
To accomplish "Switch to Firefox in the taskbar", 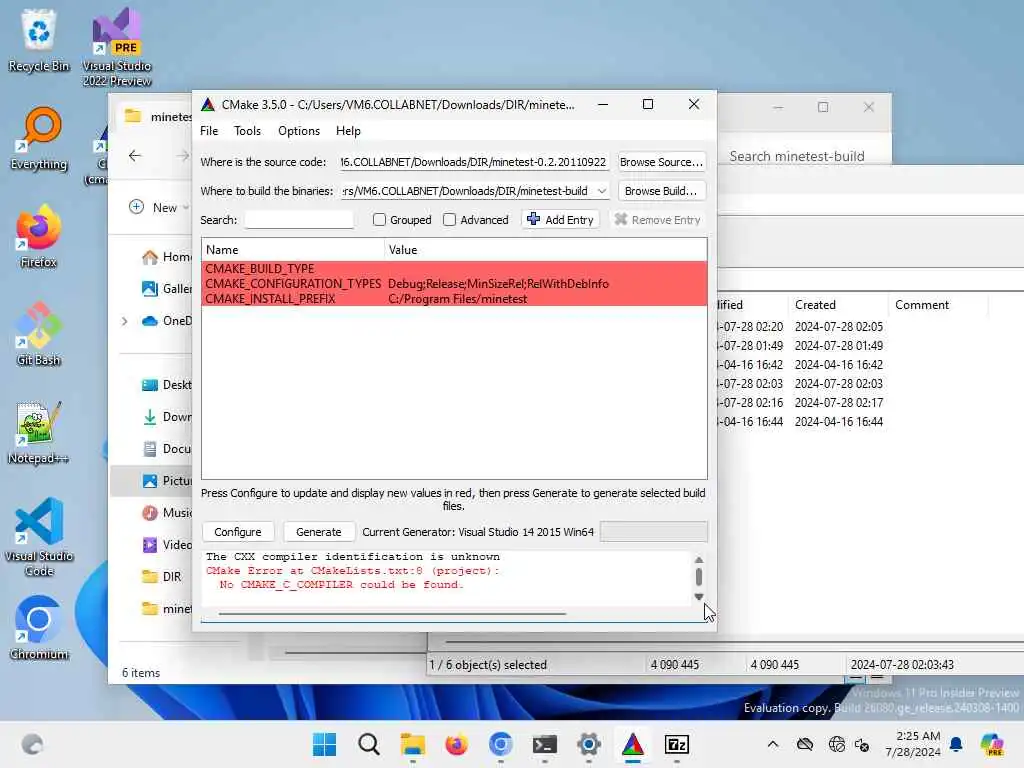I will pyautogui.click(x=456, y=744).
